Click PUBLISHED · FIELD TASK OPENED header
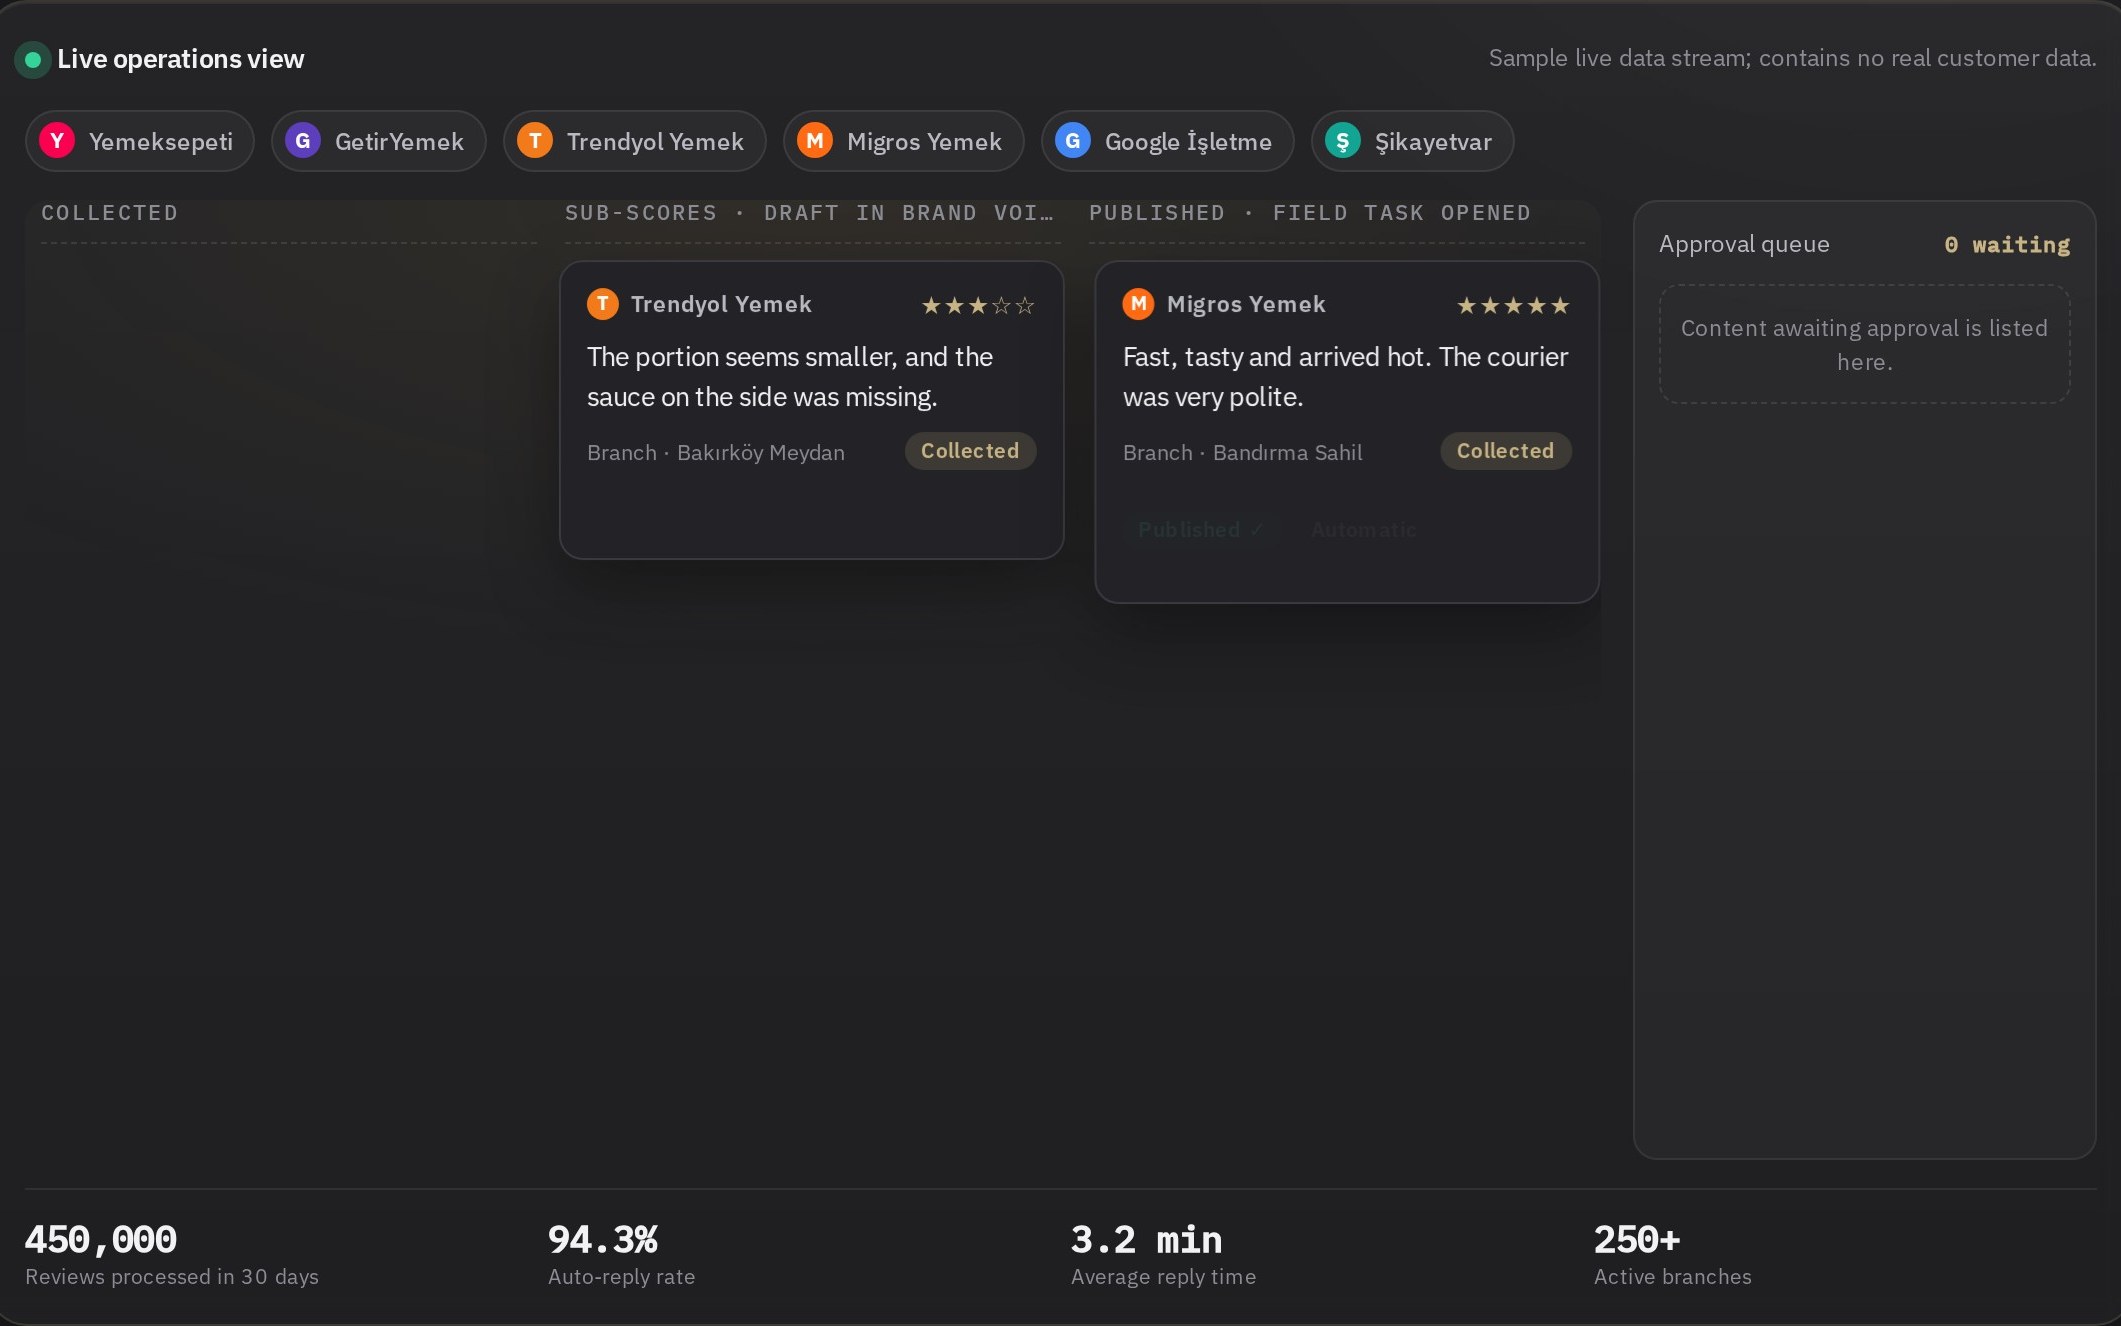Screen dimensions: 2121x1326 pos(1310,213)
